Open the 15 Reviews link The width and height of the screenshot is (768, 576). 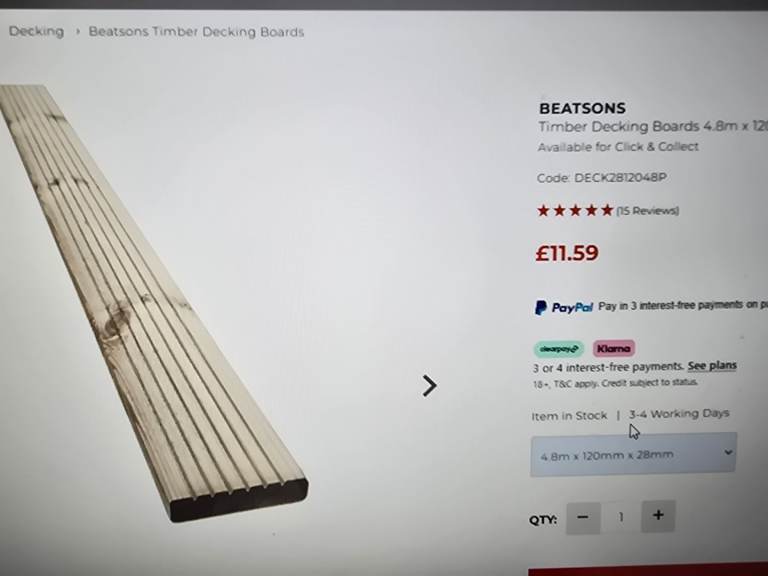(x=647, y=211)
